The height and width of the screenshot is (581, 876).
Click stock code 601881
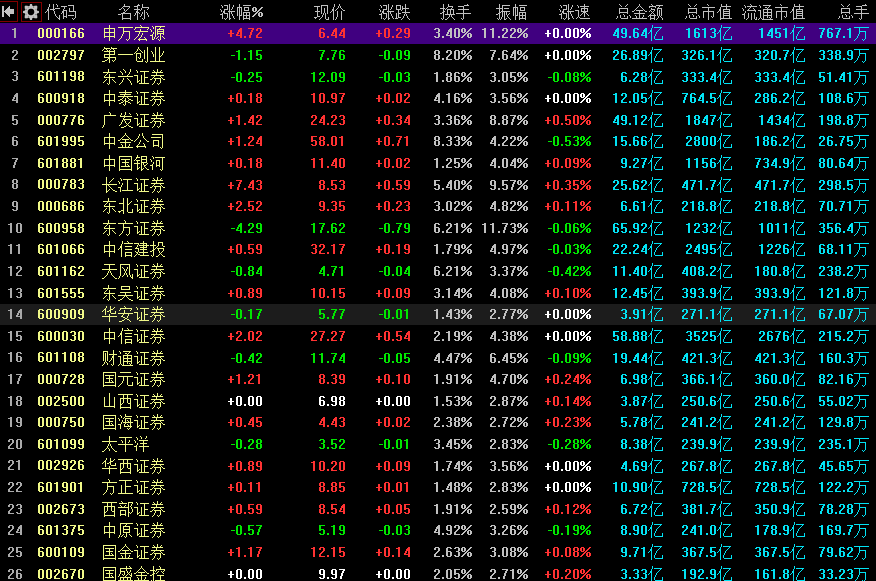[x=61, y=163]
